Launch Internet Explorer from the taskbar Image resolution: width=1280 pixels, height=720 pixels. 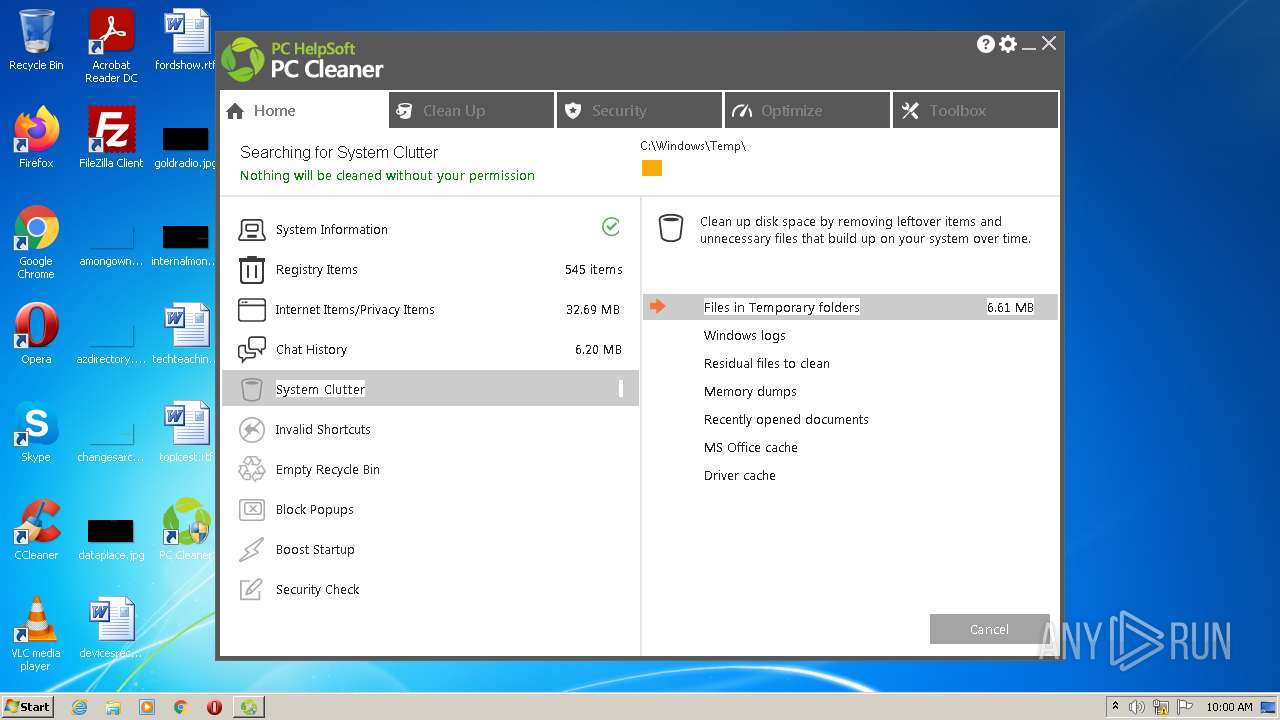click(79, 707)
